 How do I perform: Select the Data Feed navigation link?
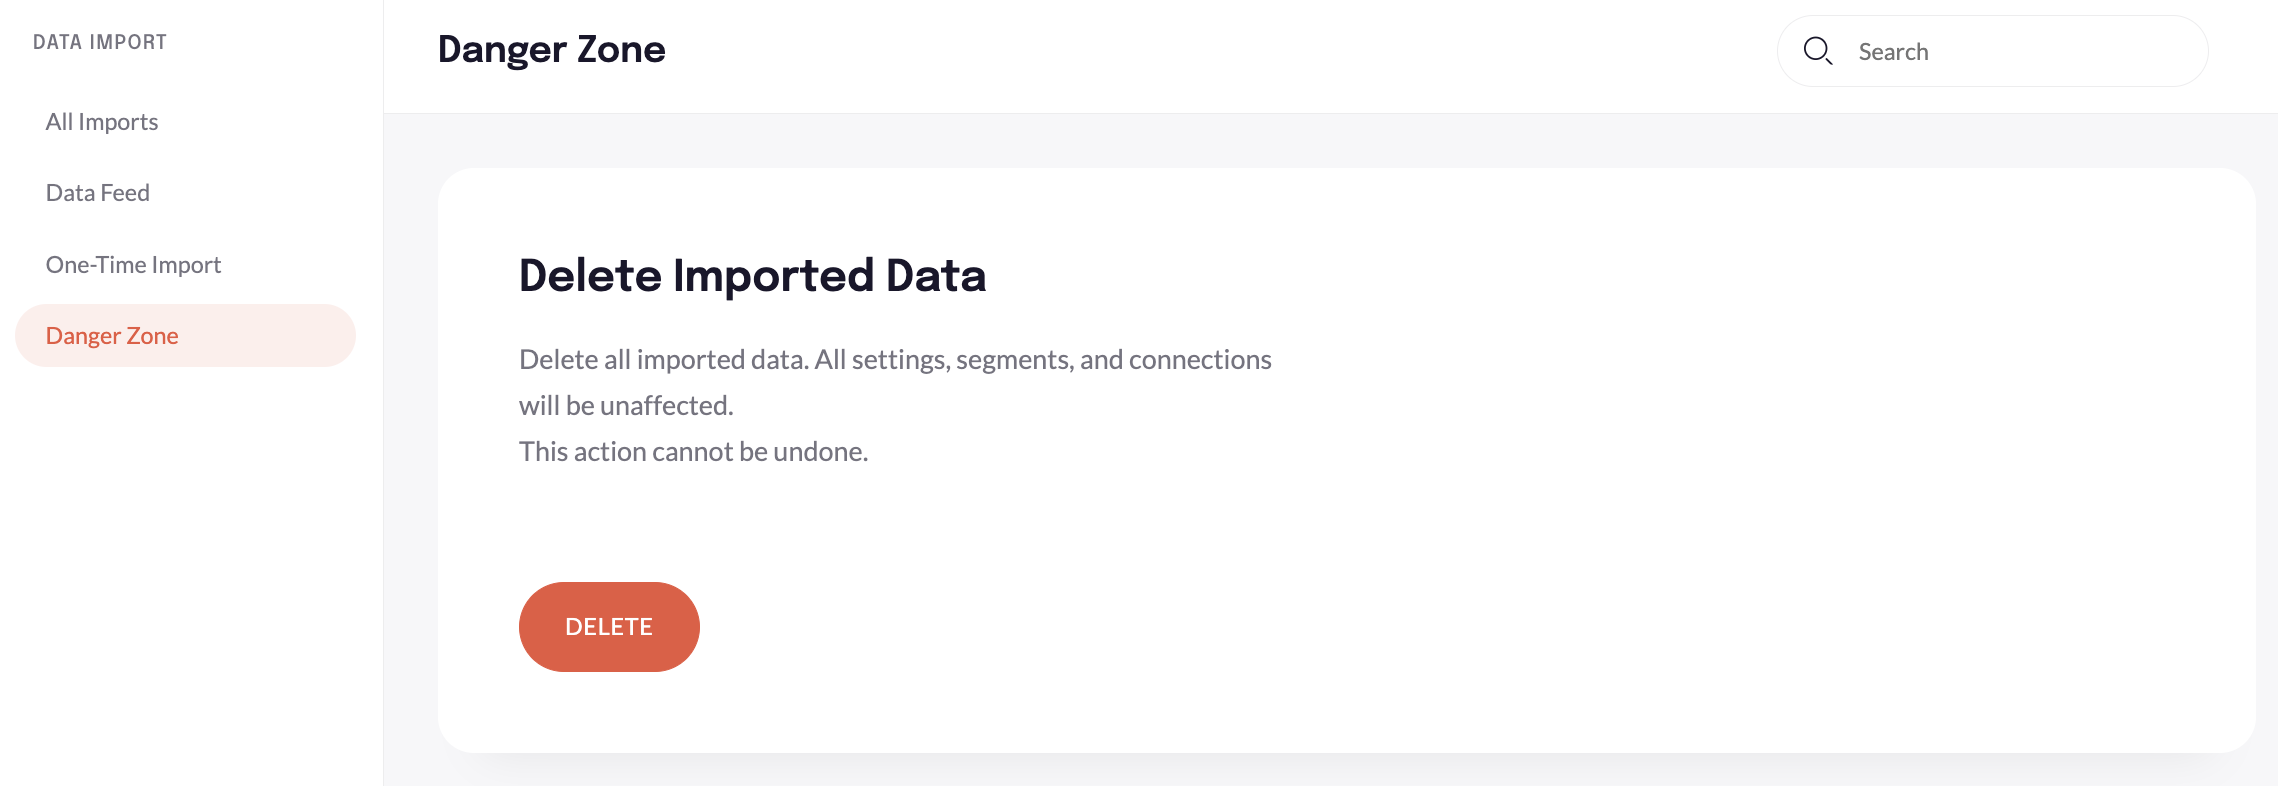(97, 192)
